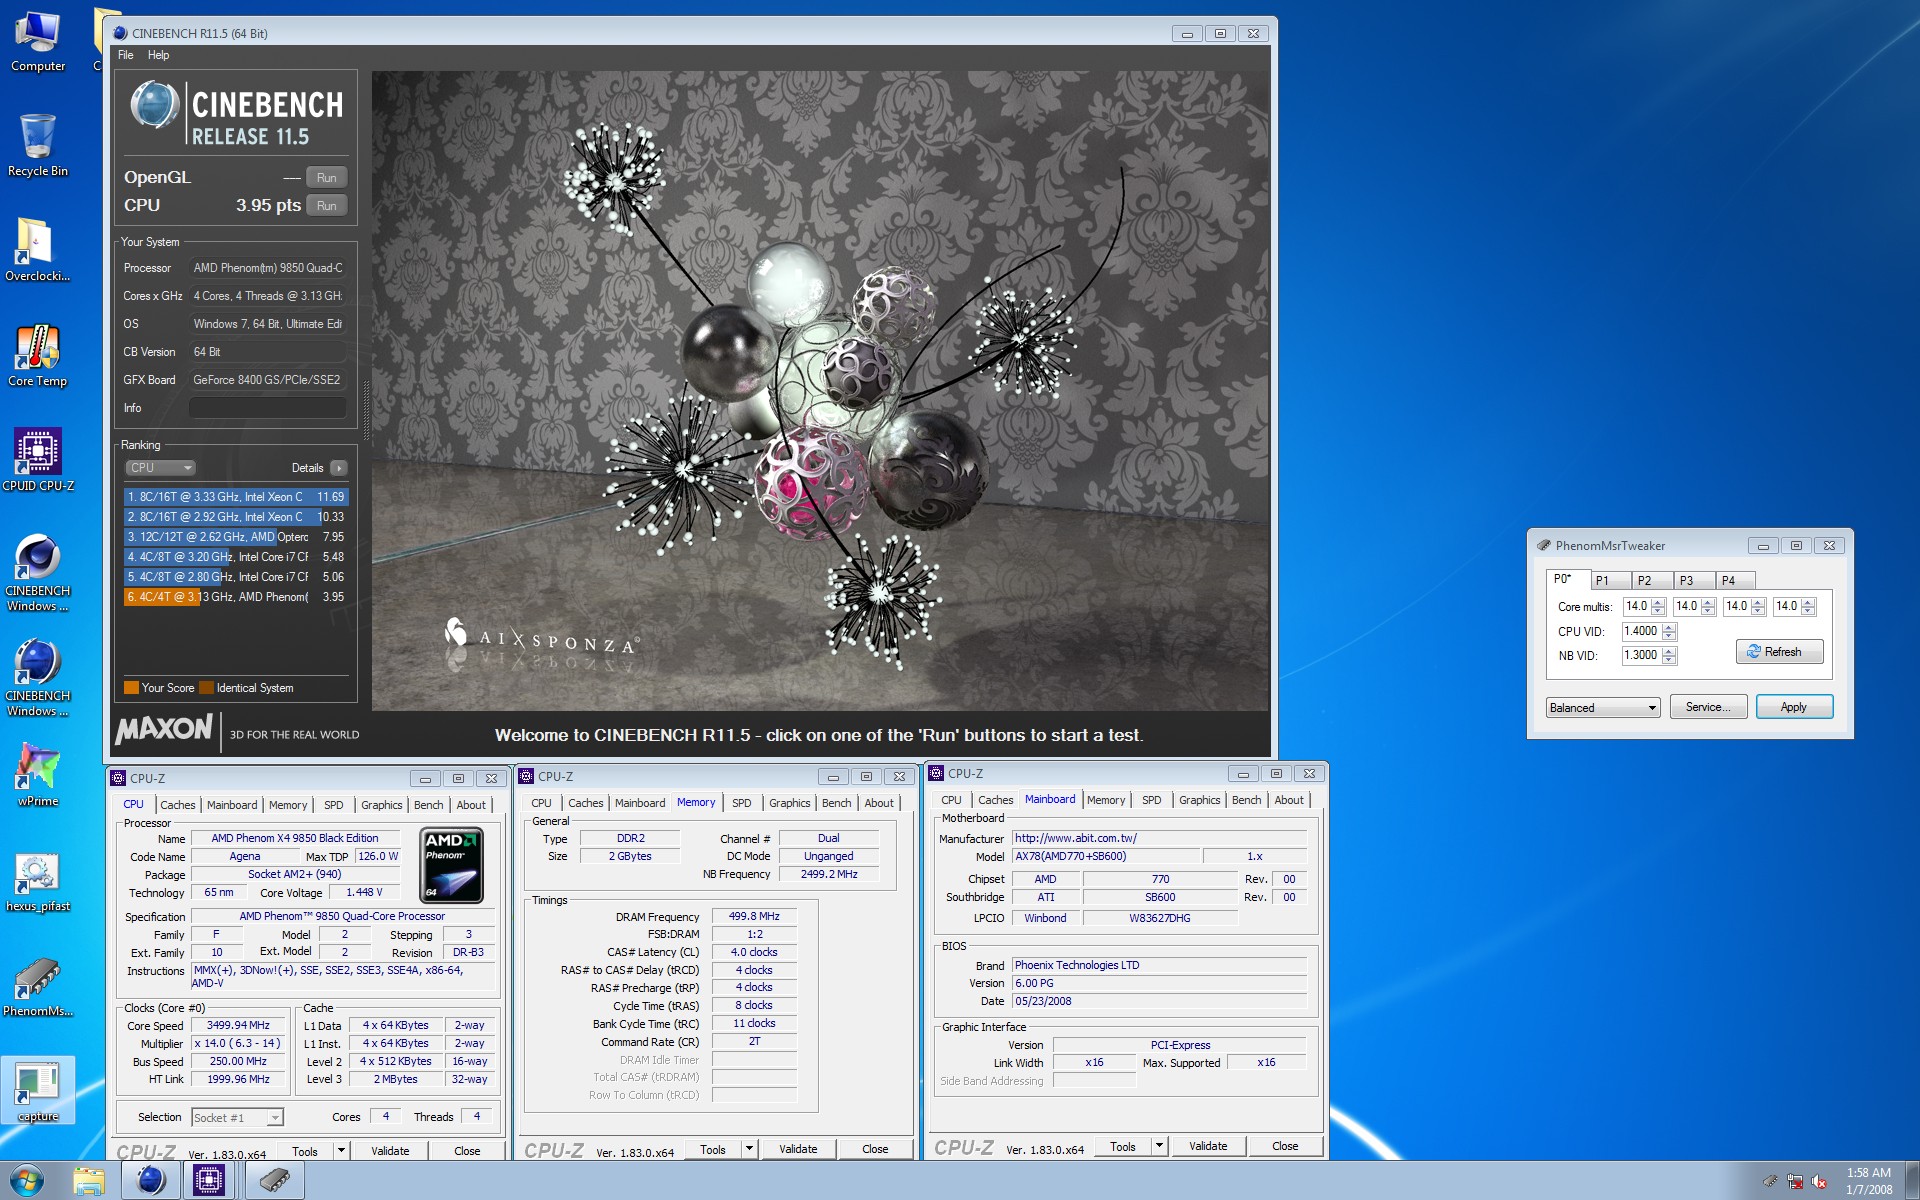Open the Windows Start orb
Viewport: 1920px width, 1200px height.
click(x=27, y=1181)
